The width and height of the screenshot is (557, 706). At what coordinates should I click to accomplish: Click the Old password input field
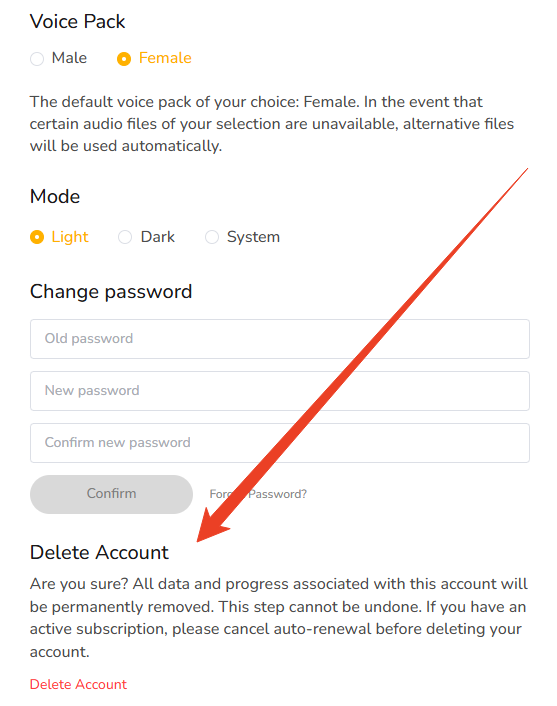280,339
